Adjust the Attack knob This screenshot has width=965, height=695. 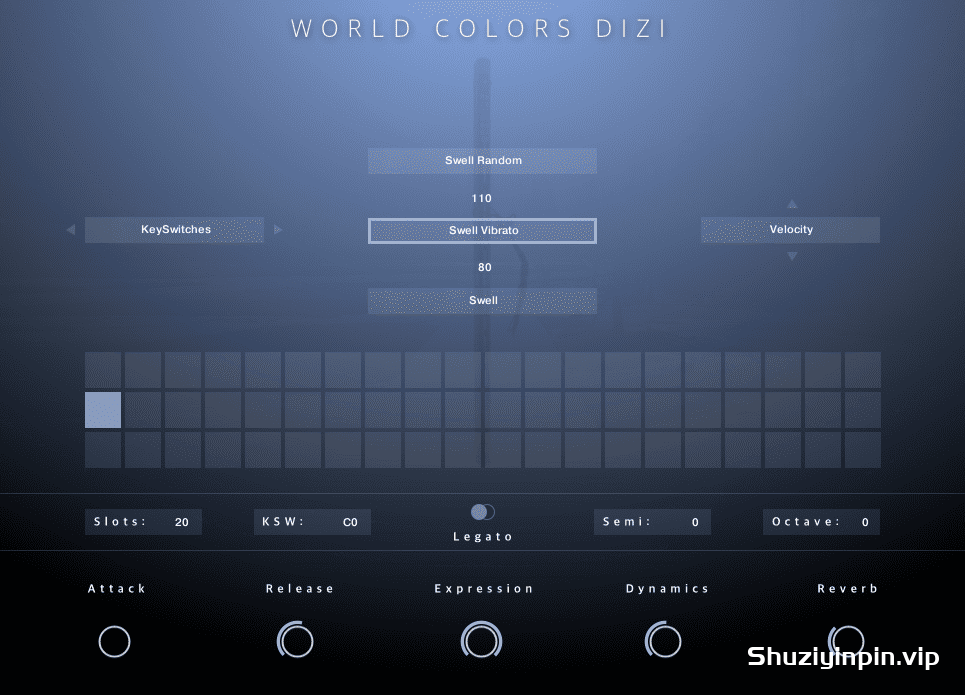[x=114, y=641]
